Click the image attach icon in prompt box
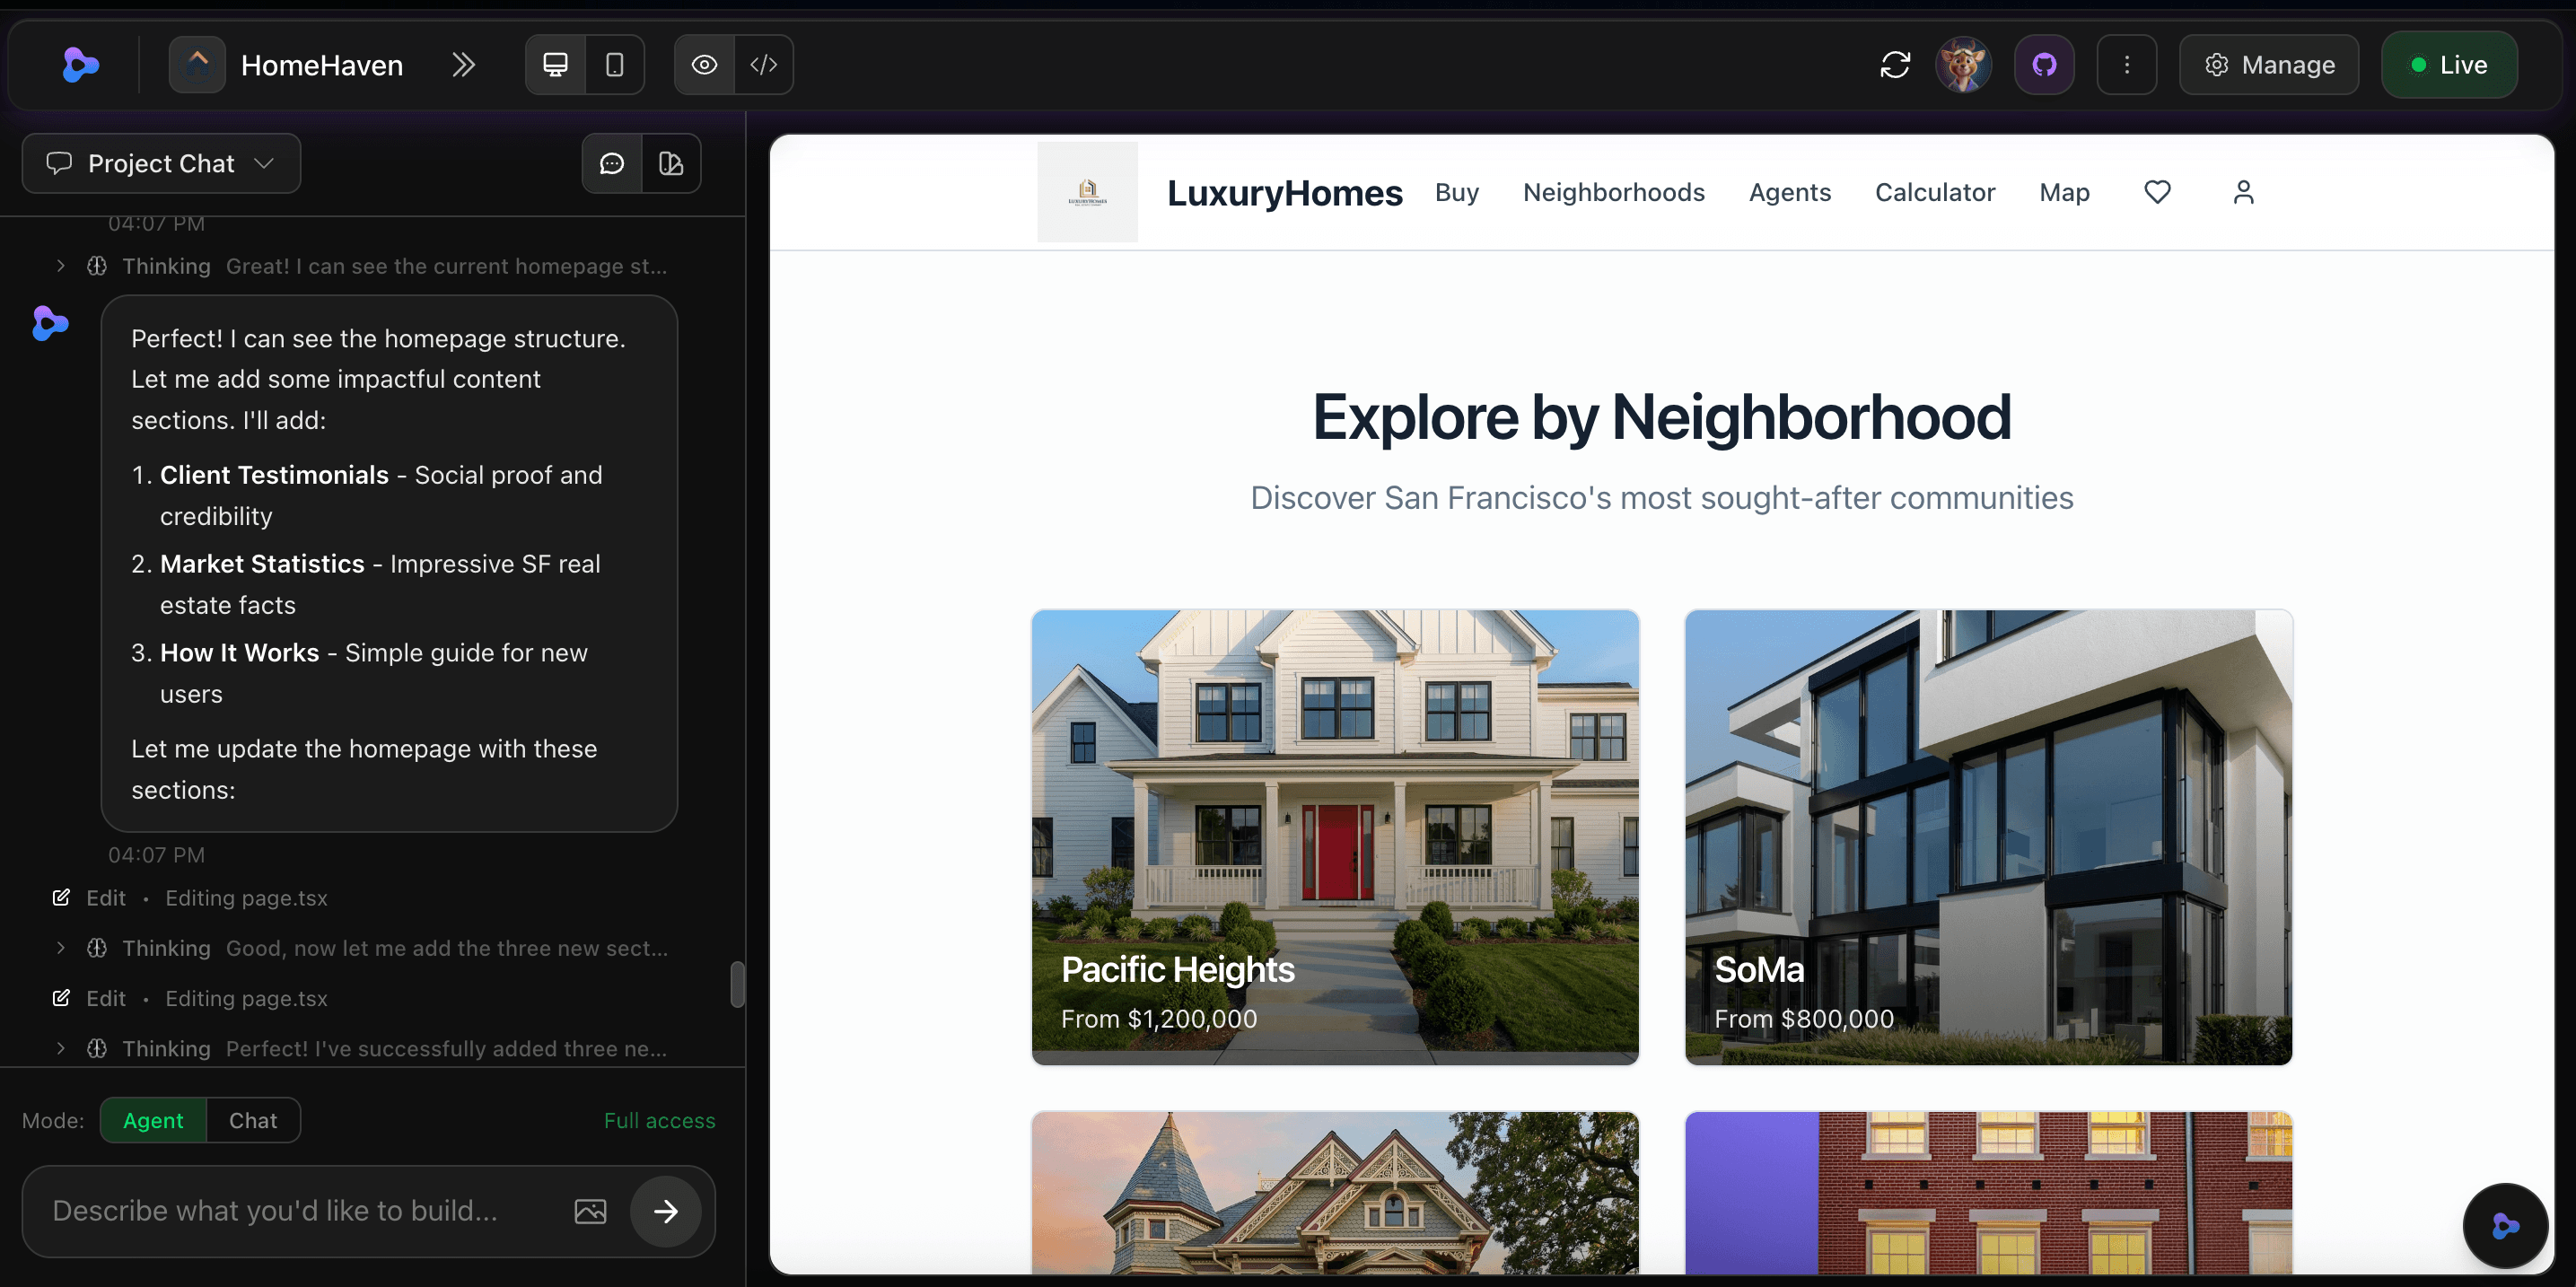The width and height of the screenshot is (2576, 1287). click(590, 1211)
